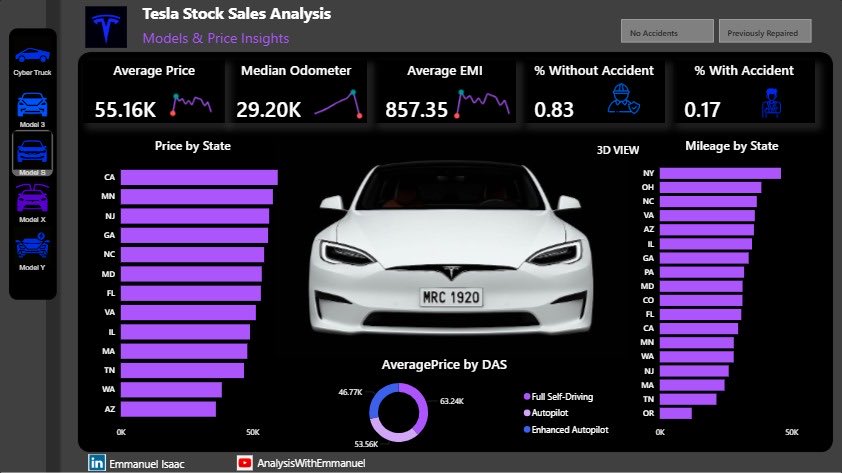This screenshot has height=473, width=842.
Task: Select NJ bar in Price by State
Action: point(195,216)
